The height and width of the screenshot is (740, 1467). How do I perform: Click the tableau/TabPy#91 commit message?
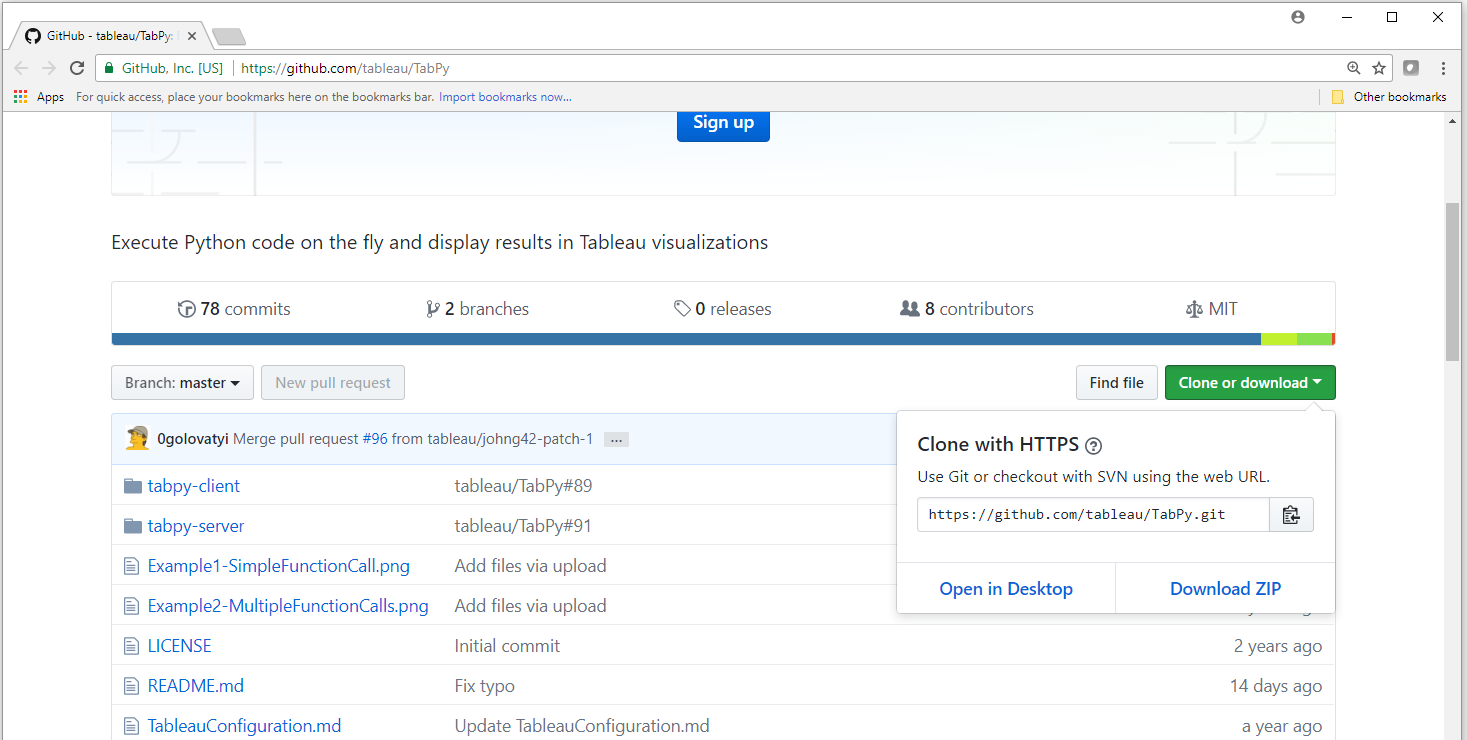click(x=524, y=526)
